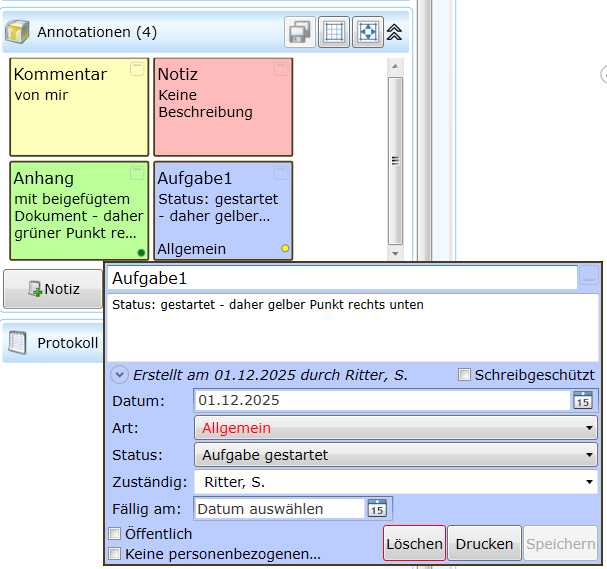Enable the Schreibgeschützt checkbox

coord(464,375)
